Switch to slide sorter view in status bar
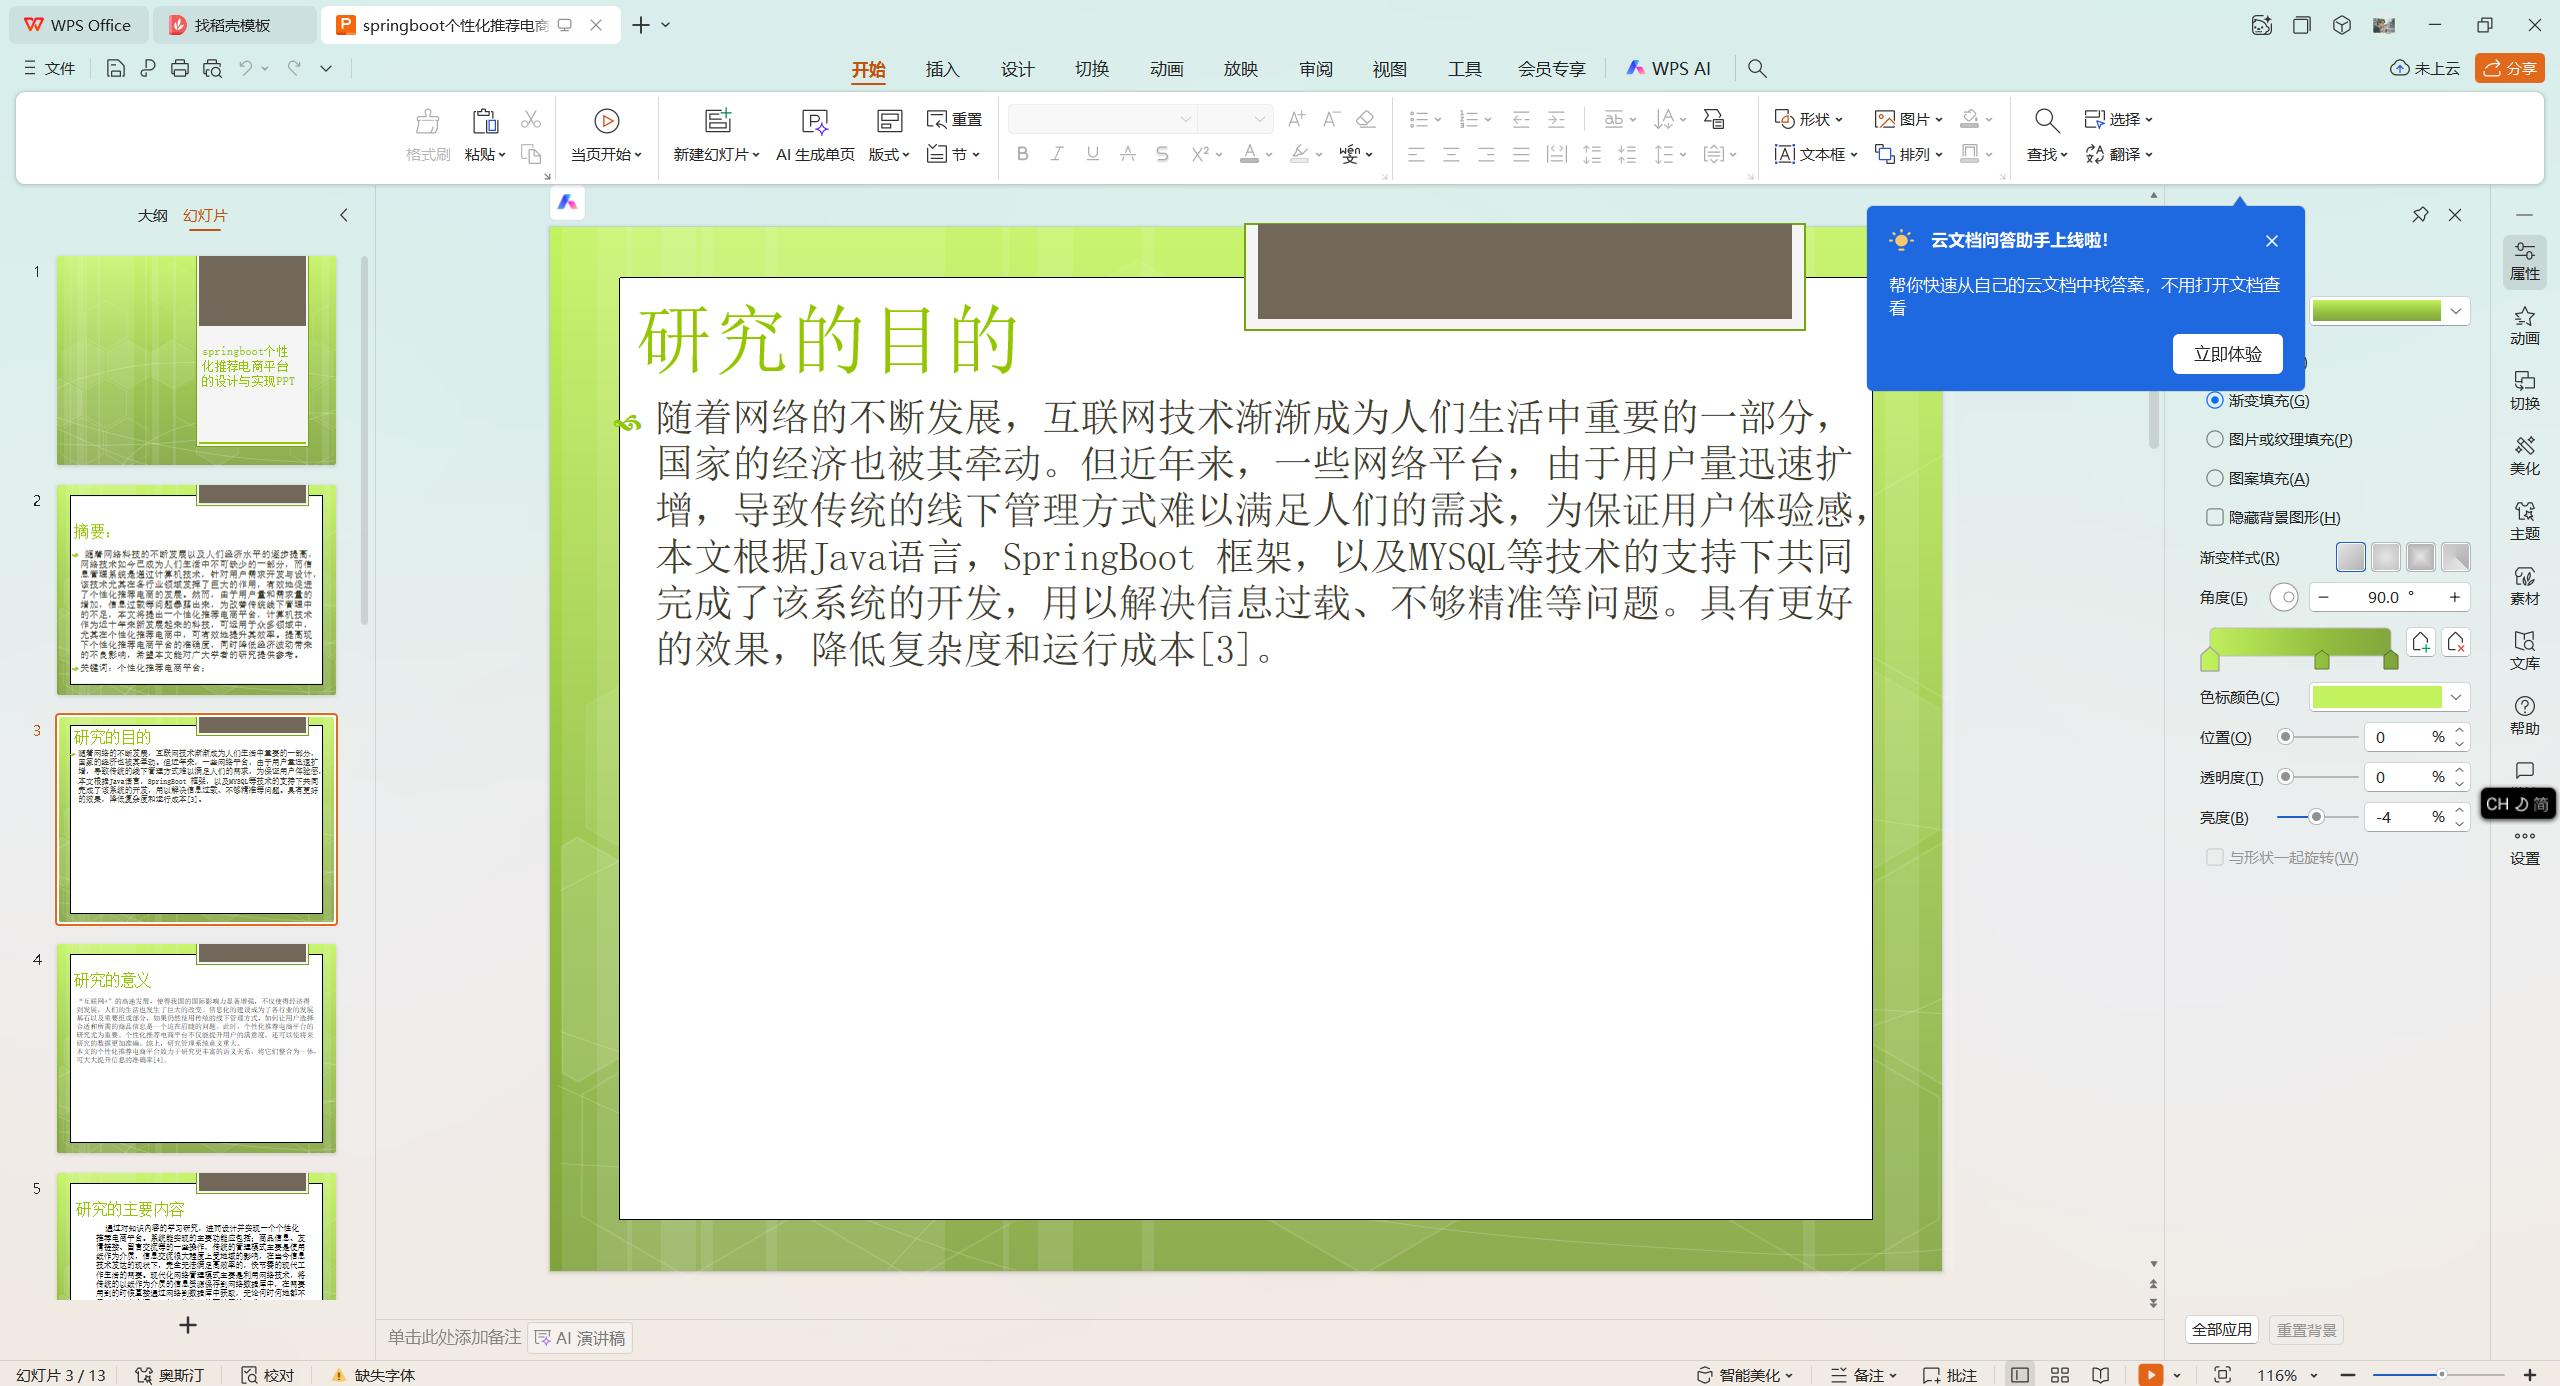 (2059, 1374)
